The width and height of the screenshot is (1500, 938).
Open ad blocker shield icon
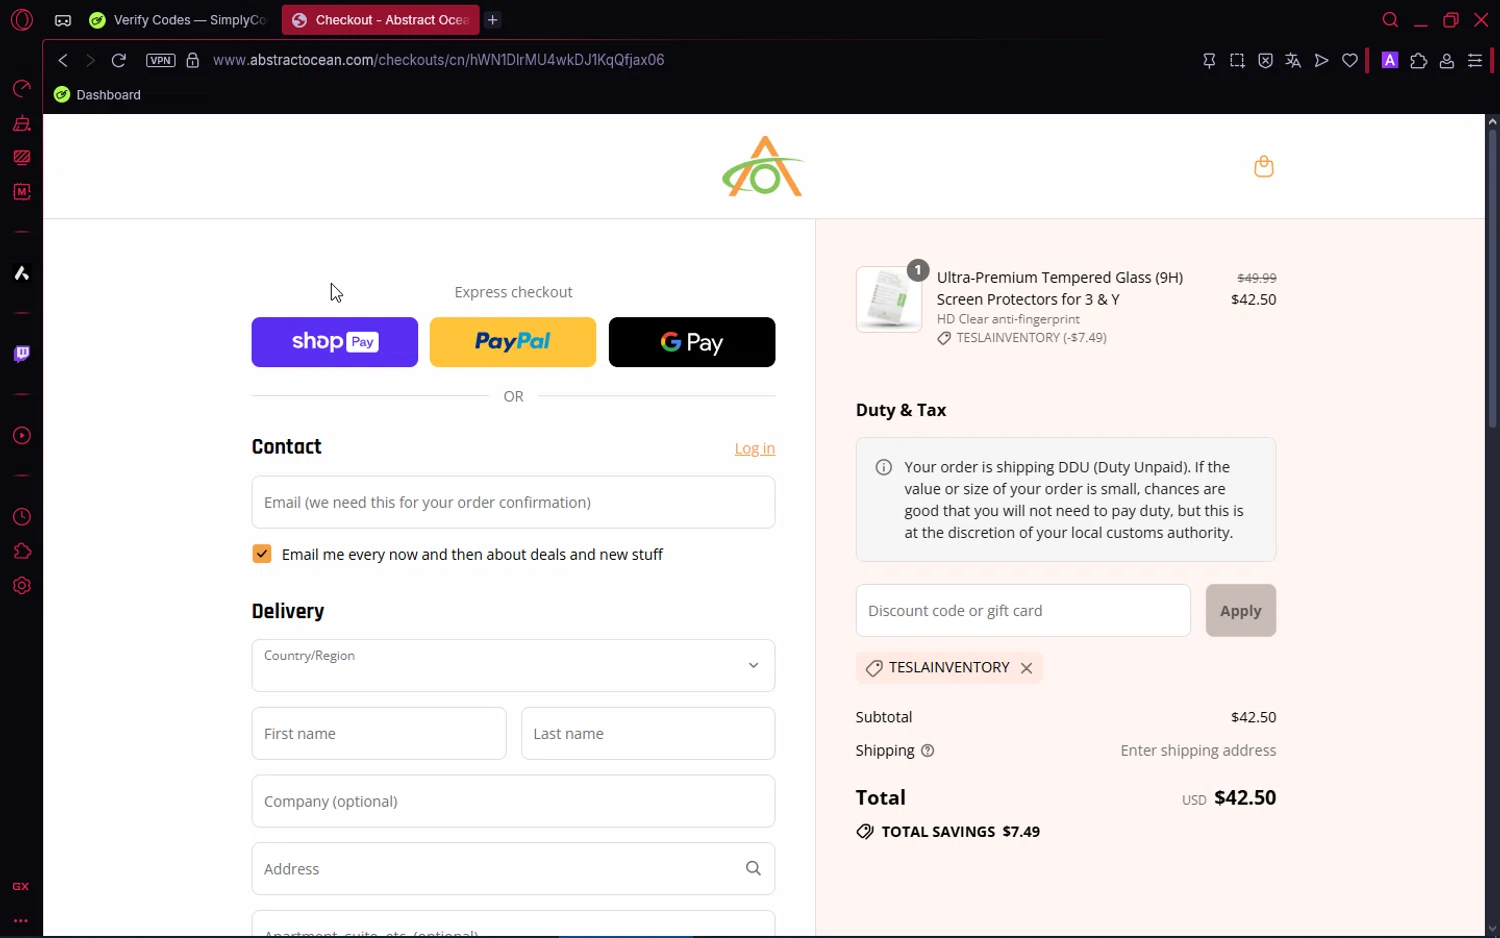click(1265, 61)
